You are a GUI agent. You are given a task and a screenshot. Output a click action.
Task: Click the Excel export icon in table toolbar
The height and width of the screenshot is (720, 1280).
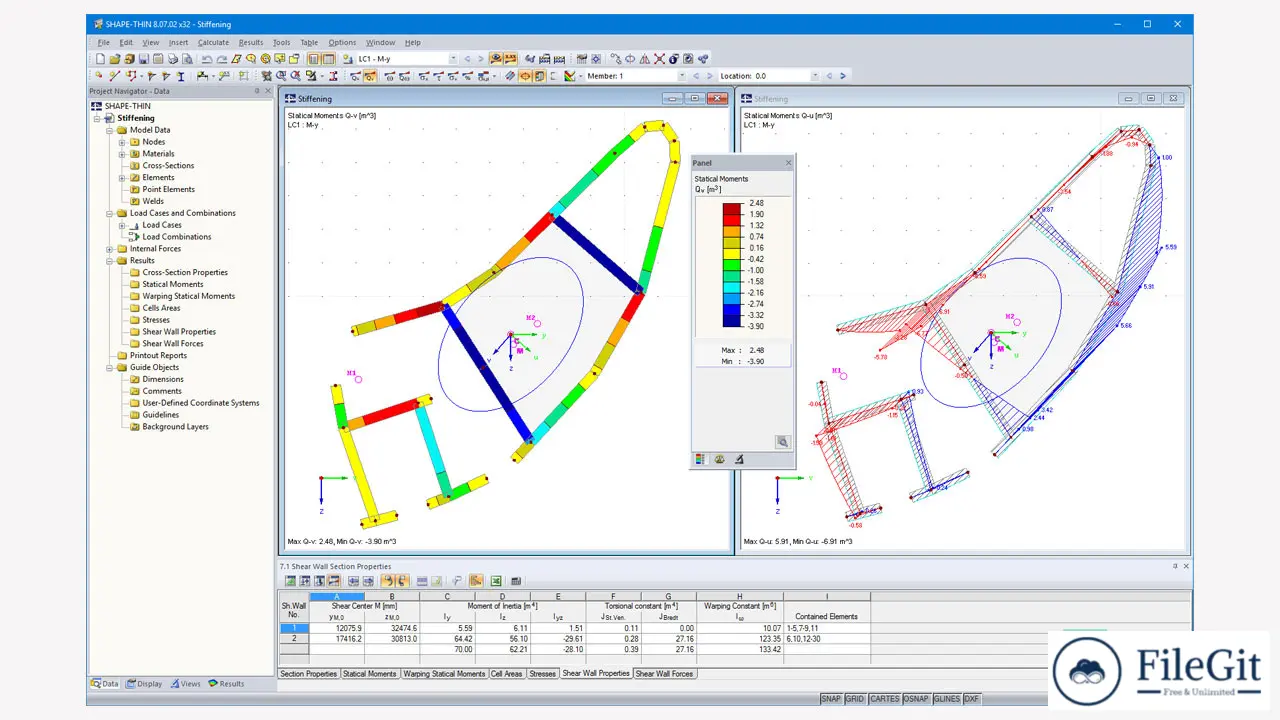pyautogui.click(x=496, y=580)
